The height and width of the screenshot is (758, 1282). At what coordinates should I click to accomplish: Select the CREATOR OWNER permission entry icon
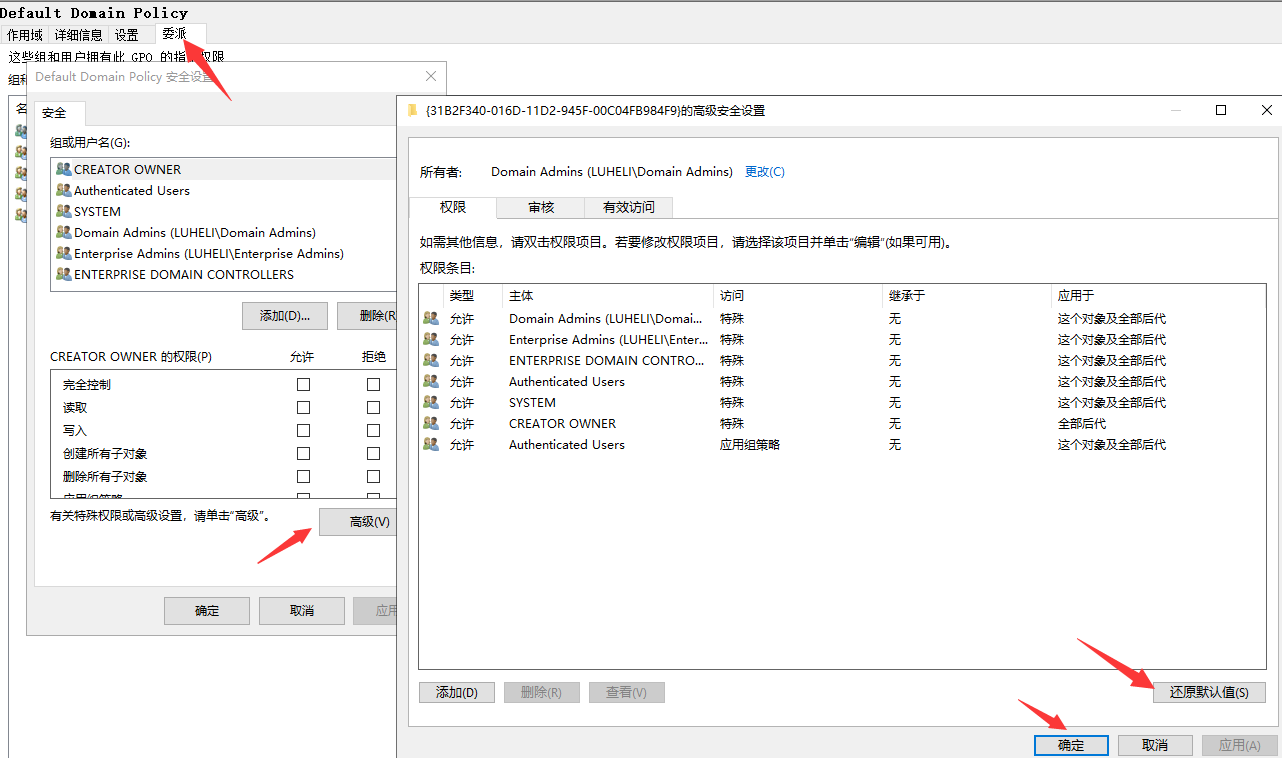coord(431,423)
